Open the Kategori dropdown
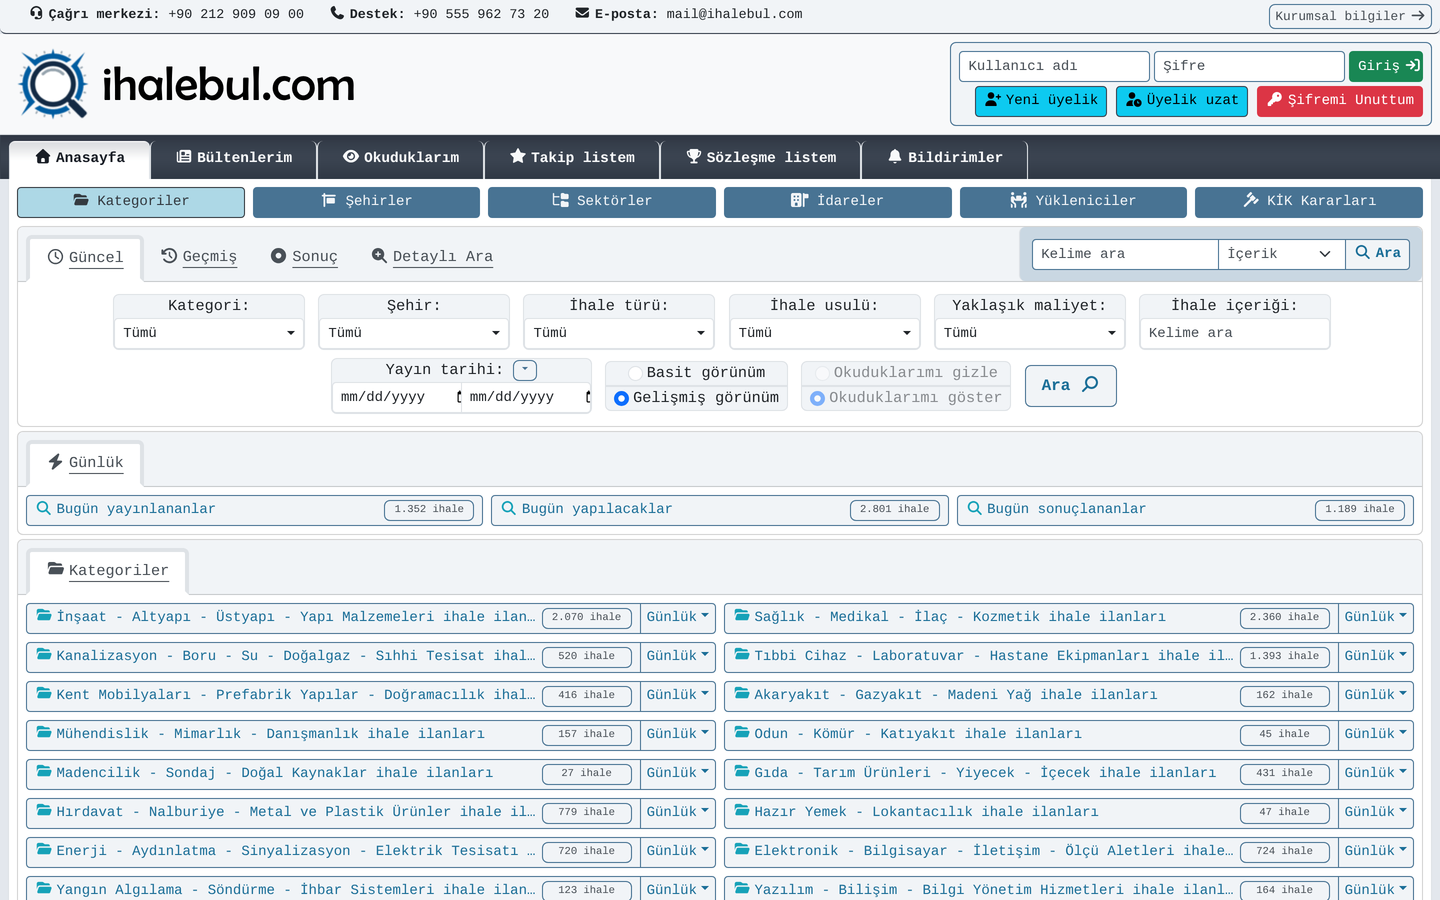 tap(209, 333)
